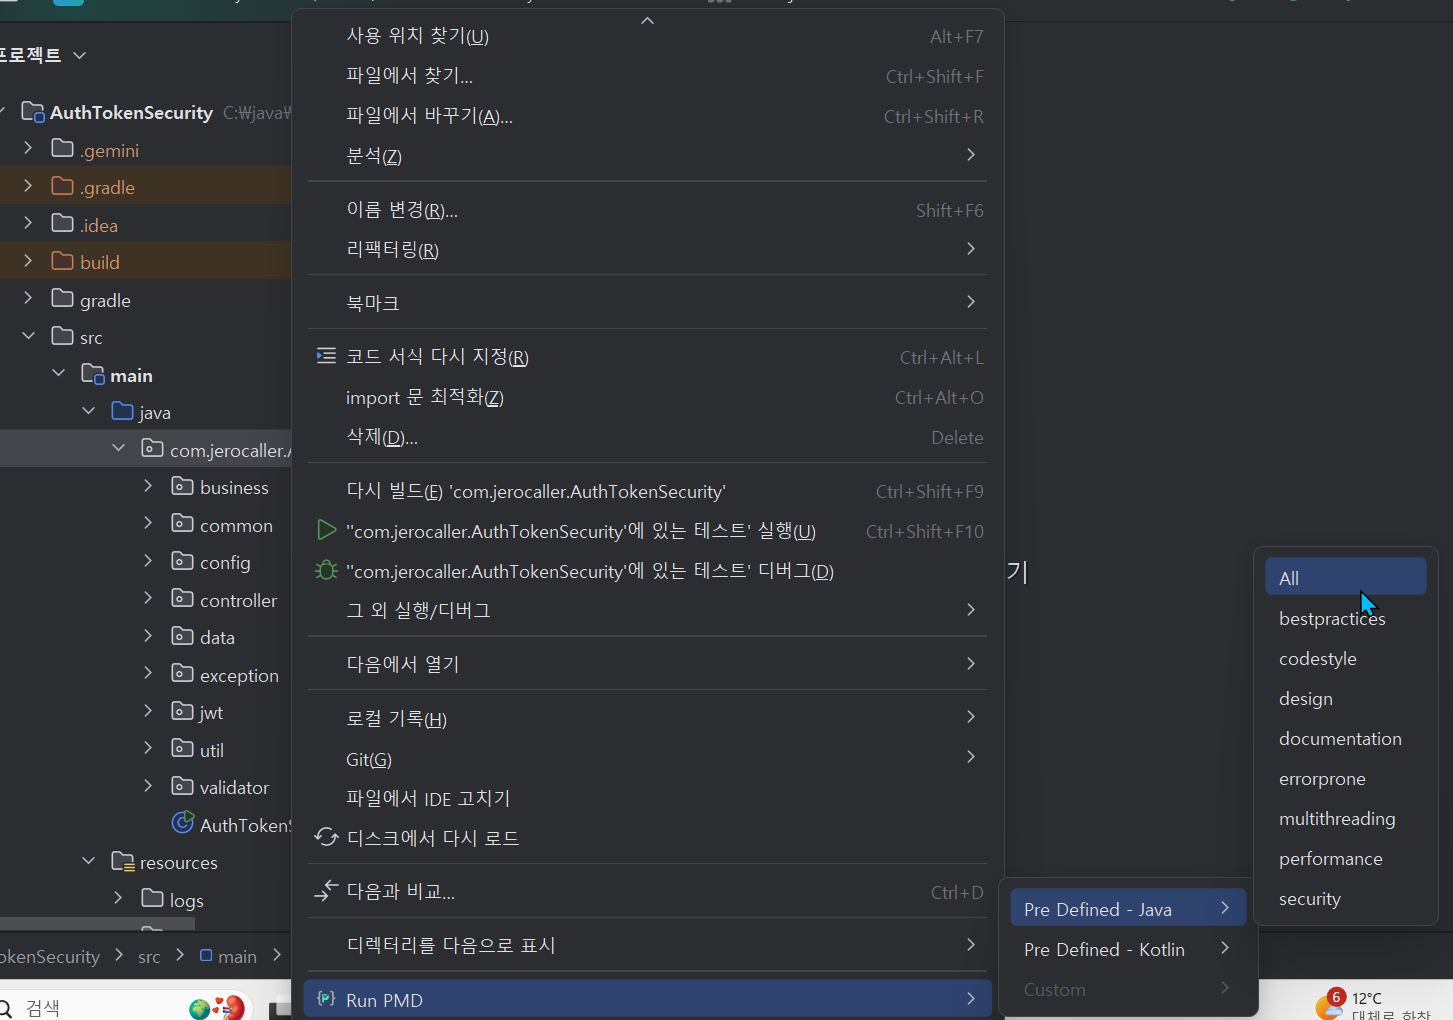Open the 프로젝트 view dropdown
Viewport: 1453px width, 1020px height.
click(78, 55)
